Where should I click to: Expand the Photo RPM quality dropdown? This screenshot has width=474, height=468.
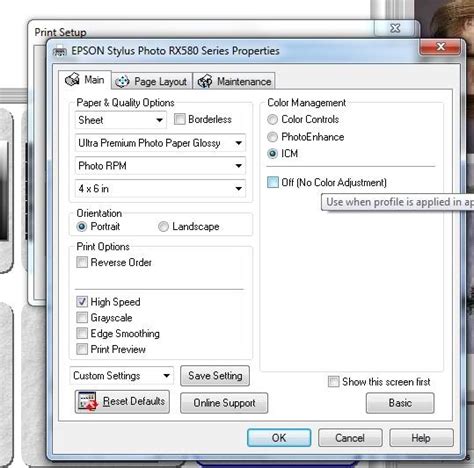coord(160,166)
